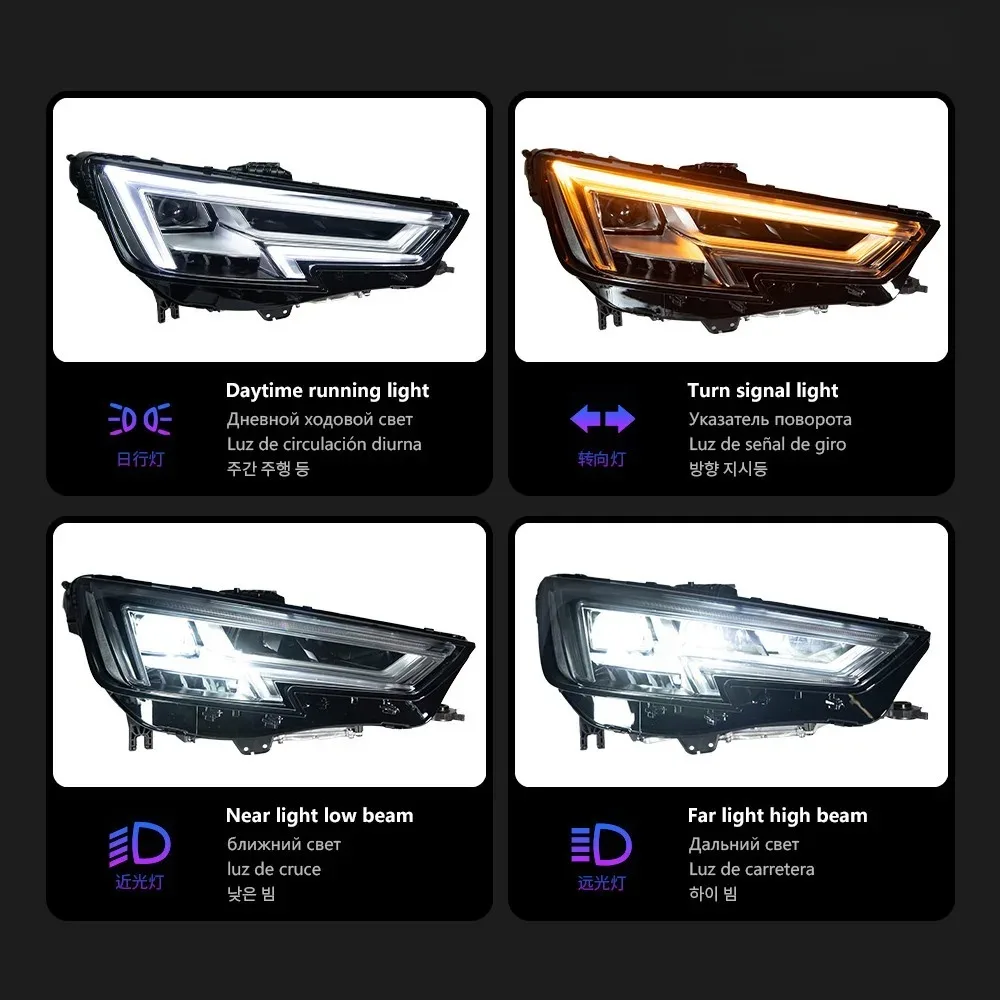
Task: Click the "Near light low beam" heading
Action: 320,815
